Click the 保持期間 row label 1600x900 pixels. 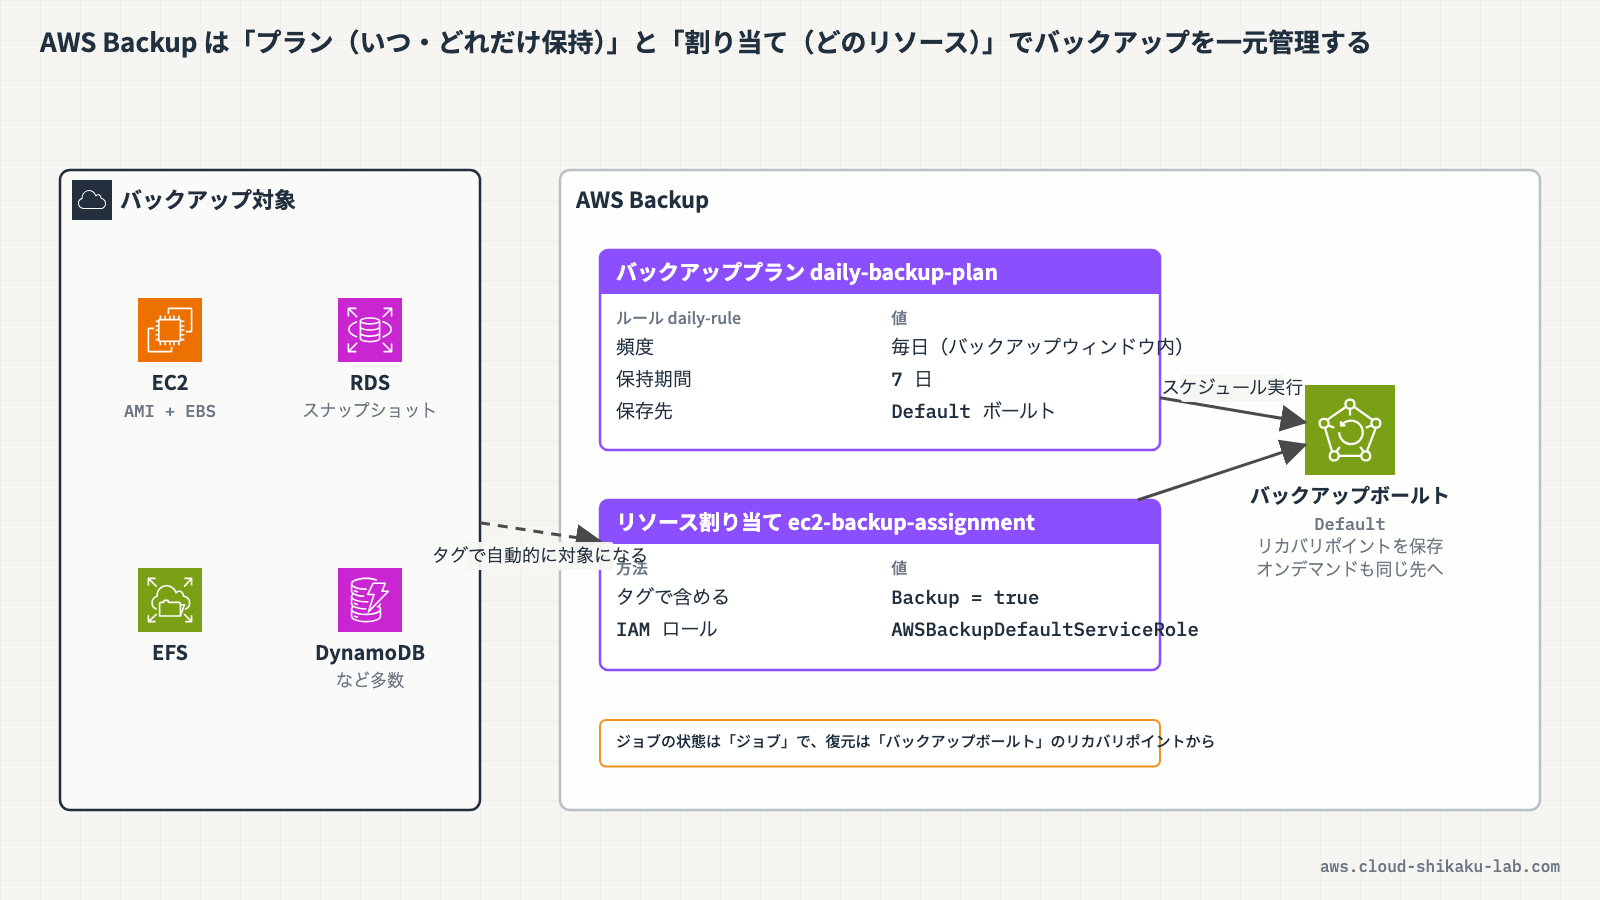tap(654, 379)
